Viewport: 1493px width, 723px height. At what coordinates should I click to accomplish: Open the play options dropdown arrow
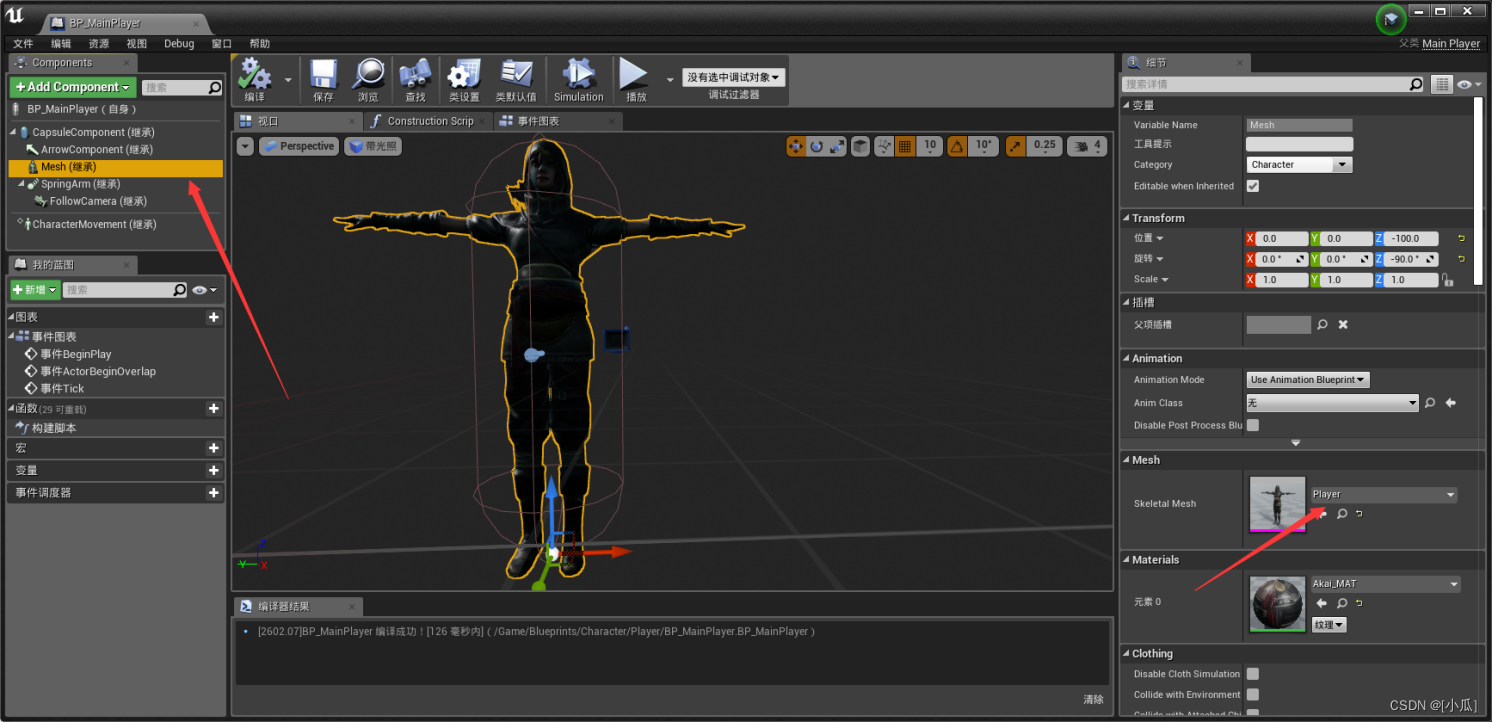click(x=669, y=79)
